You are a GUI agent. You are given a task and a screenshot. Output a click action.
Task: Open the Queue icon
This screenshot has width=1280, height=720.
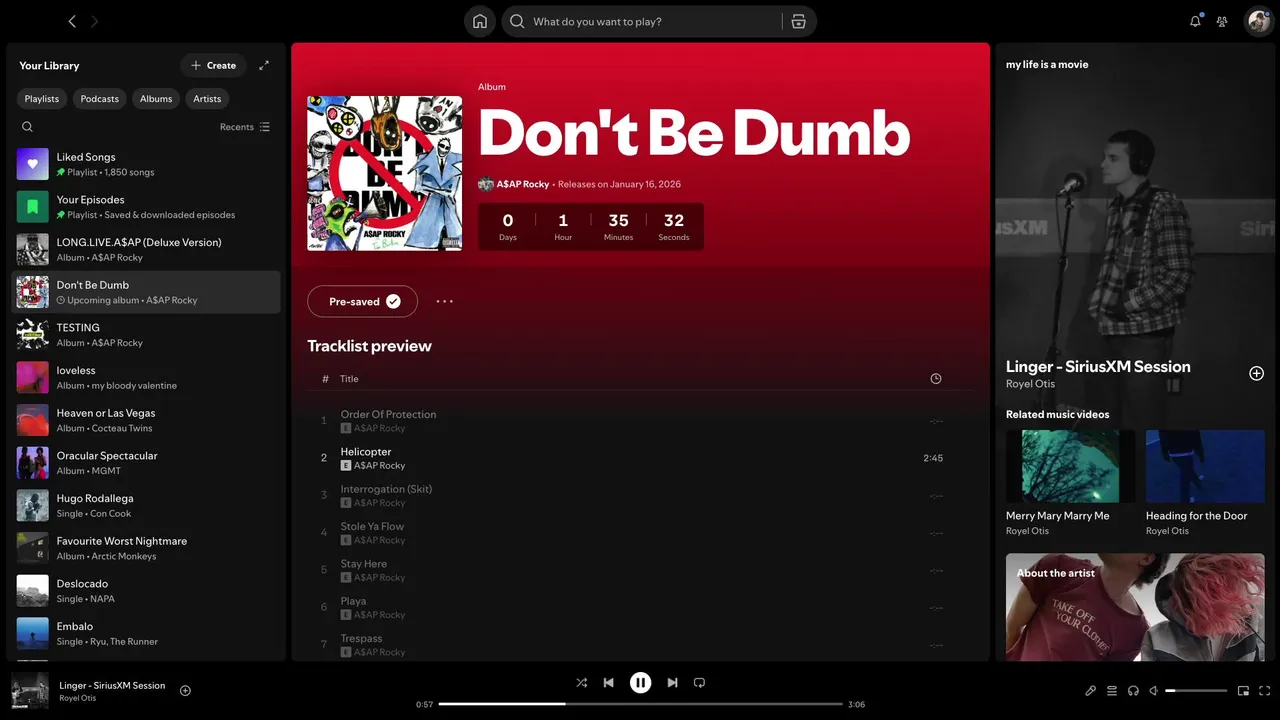1112,690
